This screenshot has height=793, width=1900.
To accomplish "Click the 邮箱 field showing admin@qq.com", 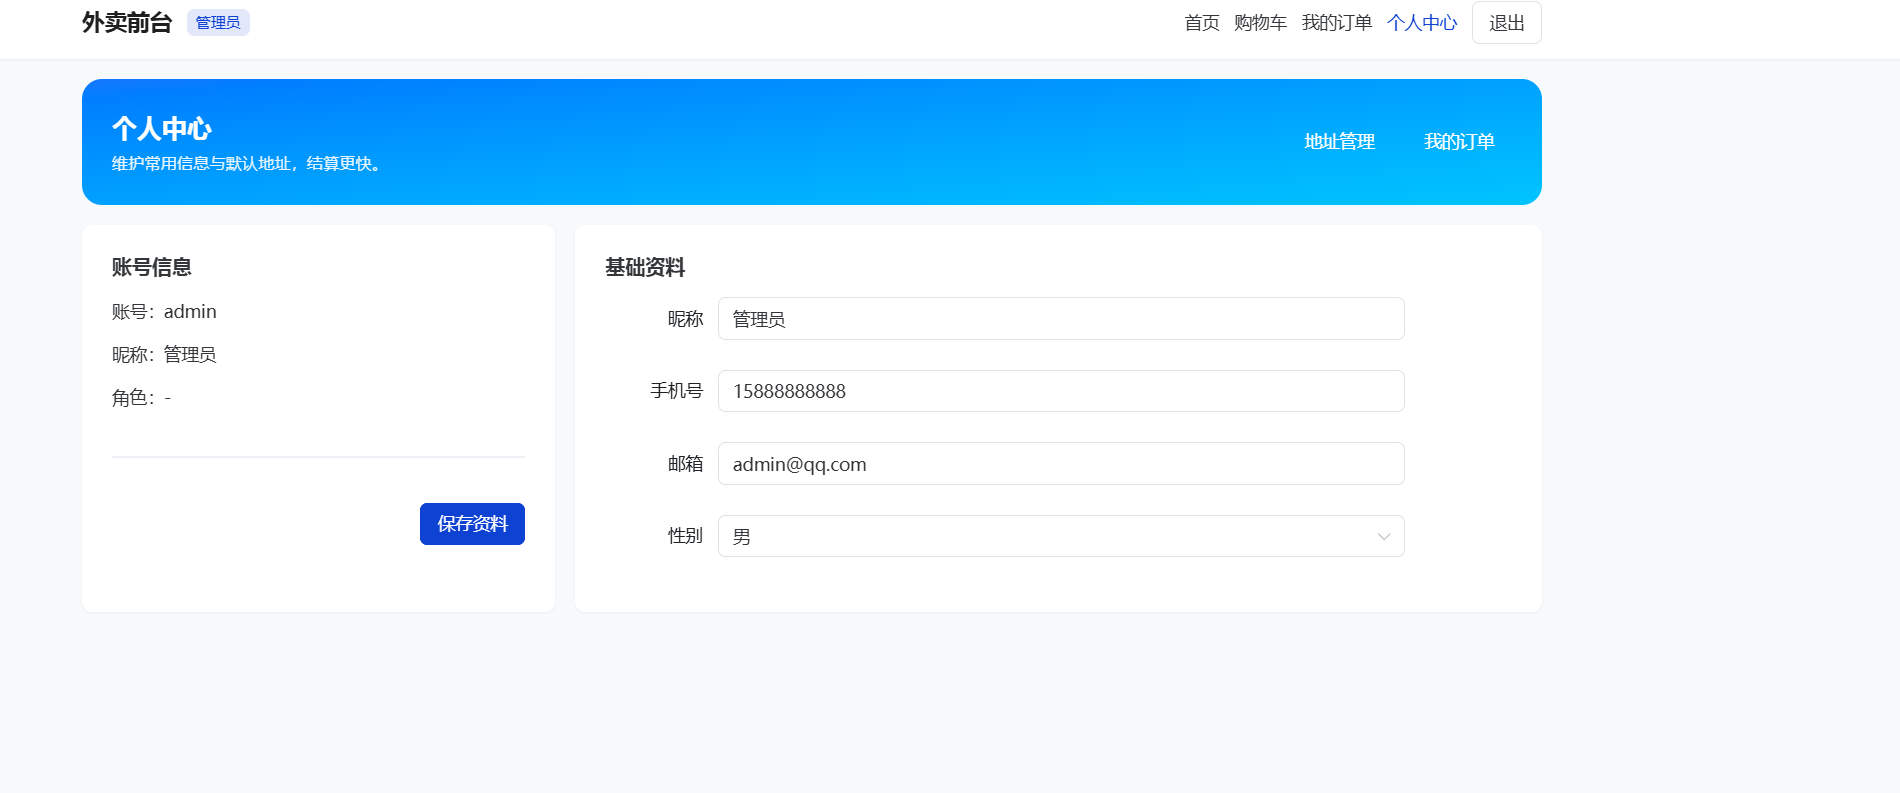I will (1060, 464).
